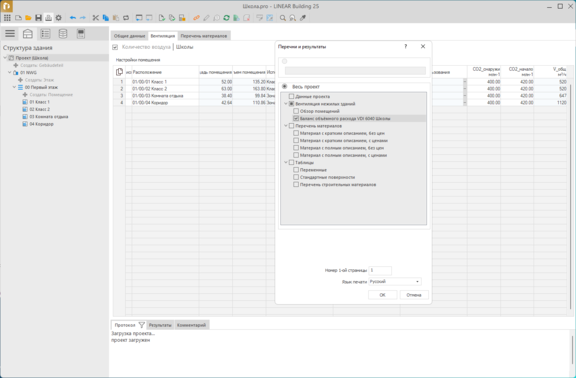The image size is (576, 378).
Task: Open project with the folder icon
Action: click(28, 18)
